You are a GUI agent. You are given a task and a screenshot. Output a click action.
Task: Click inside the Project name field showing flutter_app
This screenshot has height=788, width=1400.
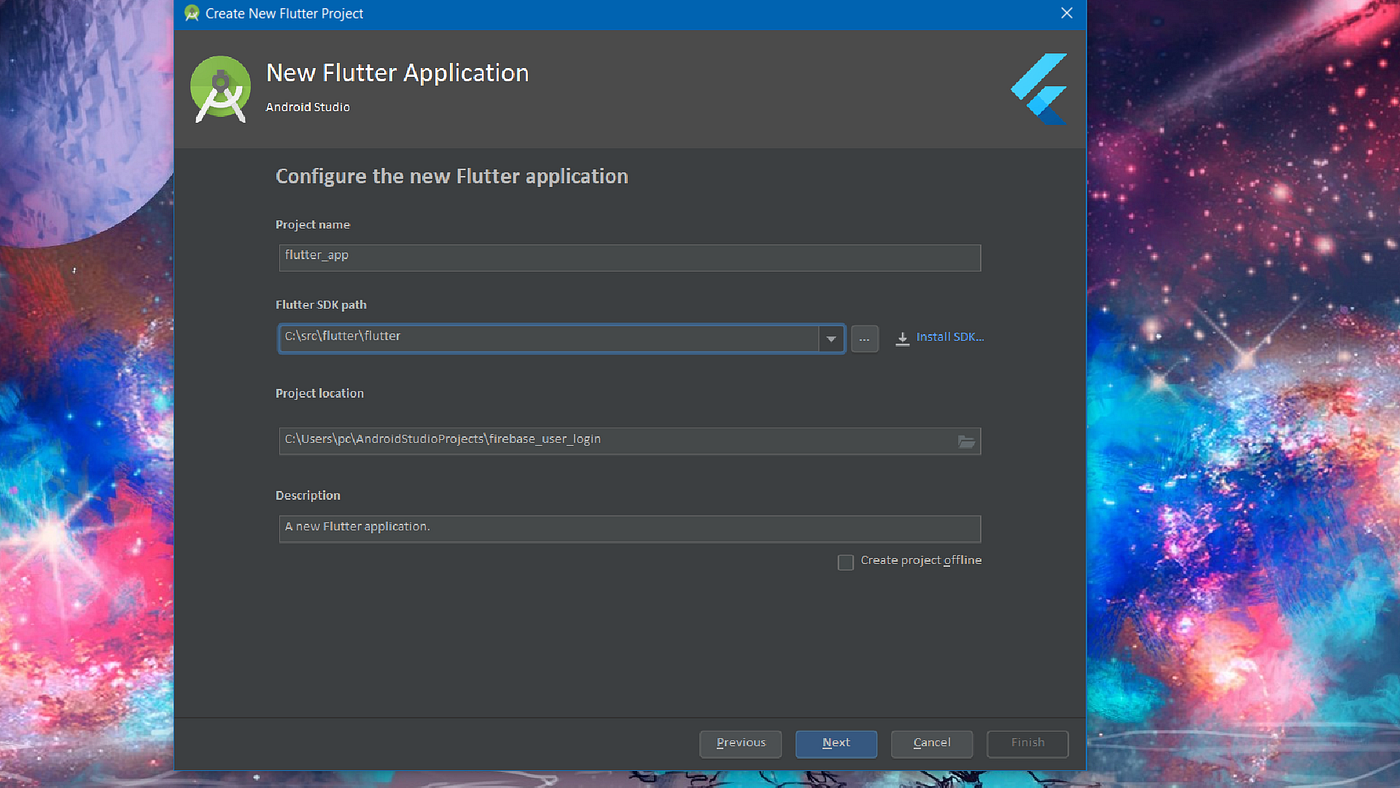(629, 257)
